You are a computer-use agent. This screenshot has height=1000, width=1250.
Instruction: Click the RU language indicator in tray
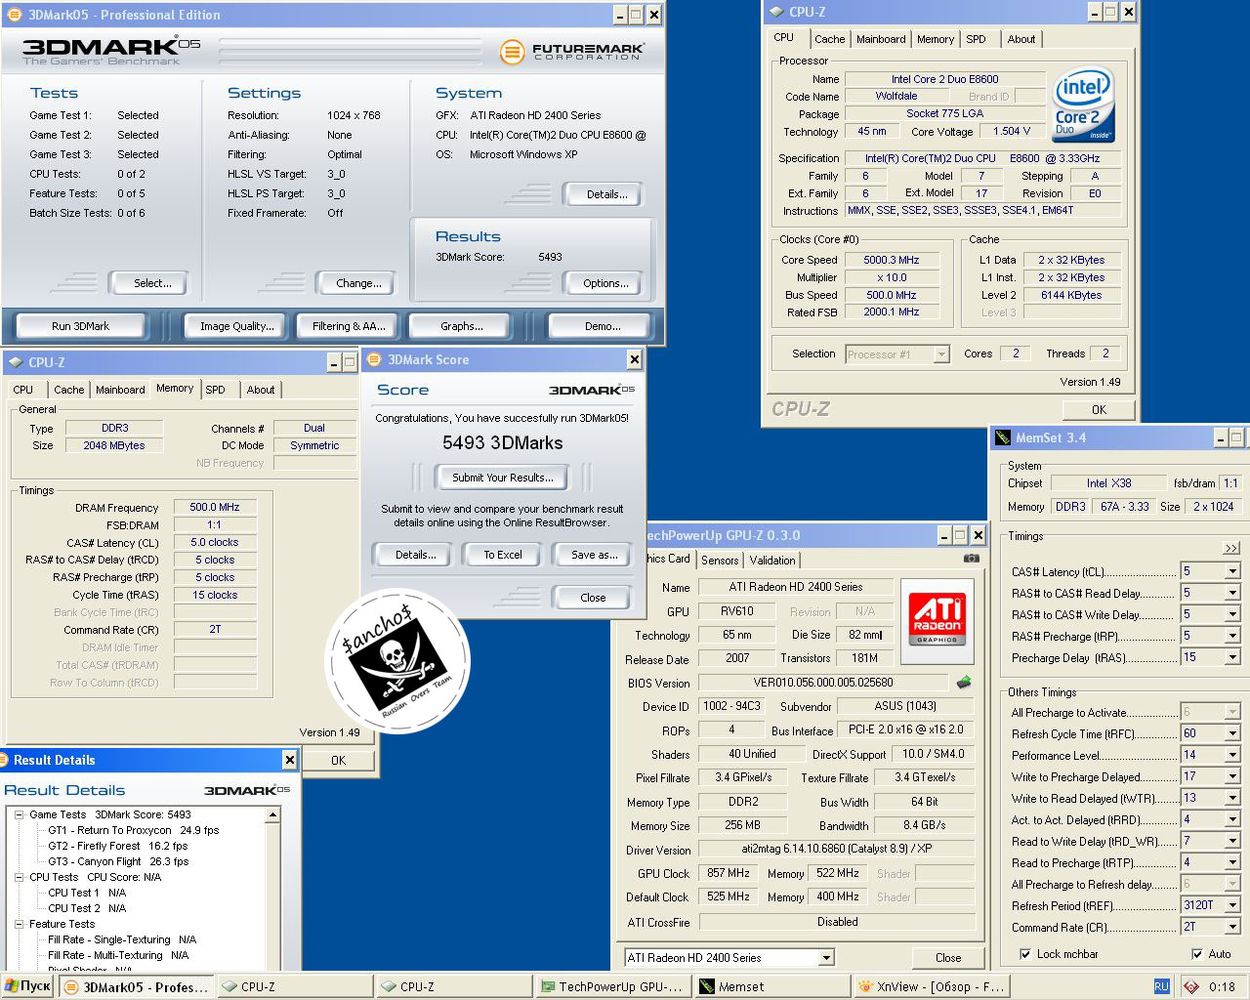pyautogui.click(x=1161, y=986)
